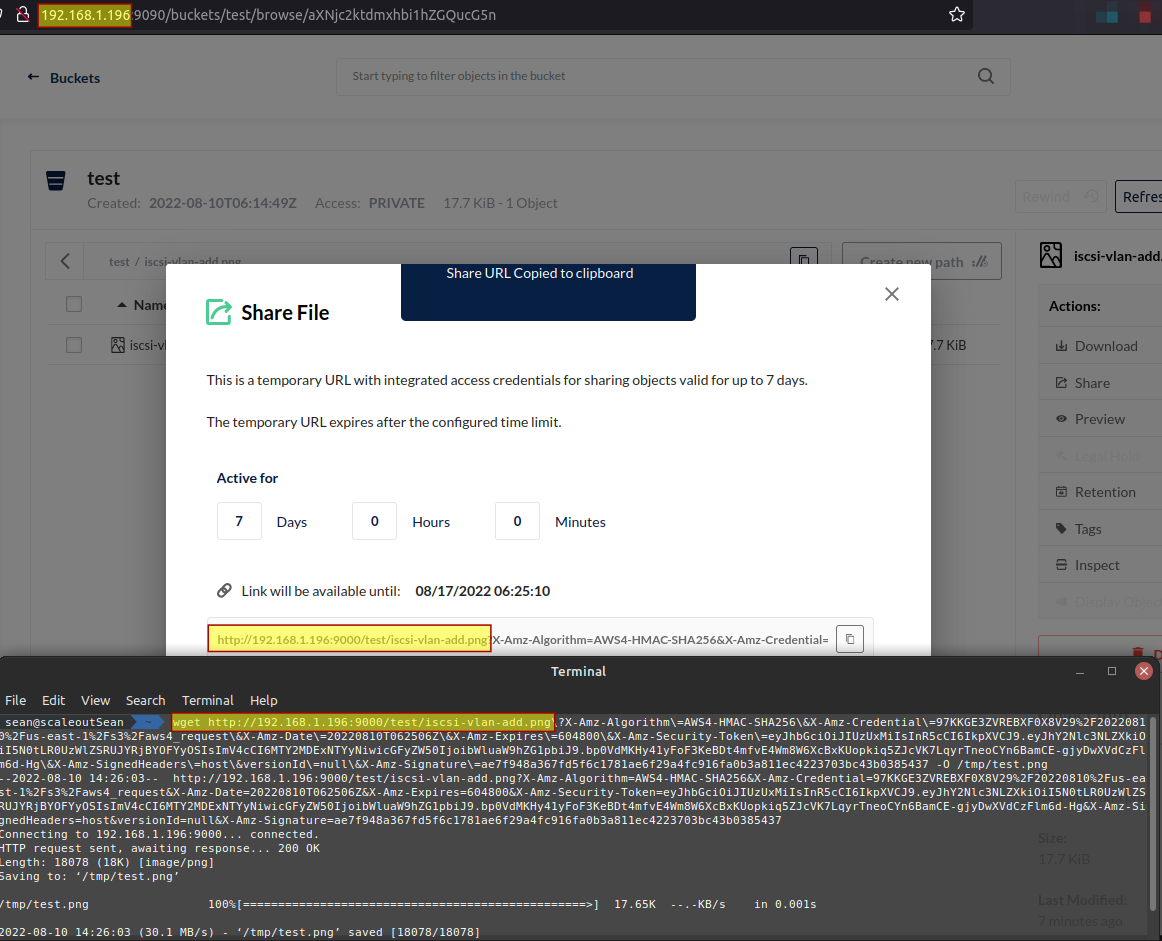
Task: Click the Tags label icon
Action: pos(1061,529)
